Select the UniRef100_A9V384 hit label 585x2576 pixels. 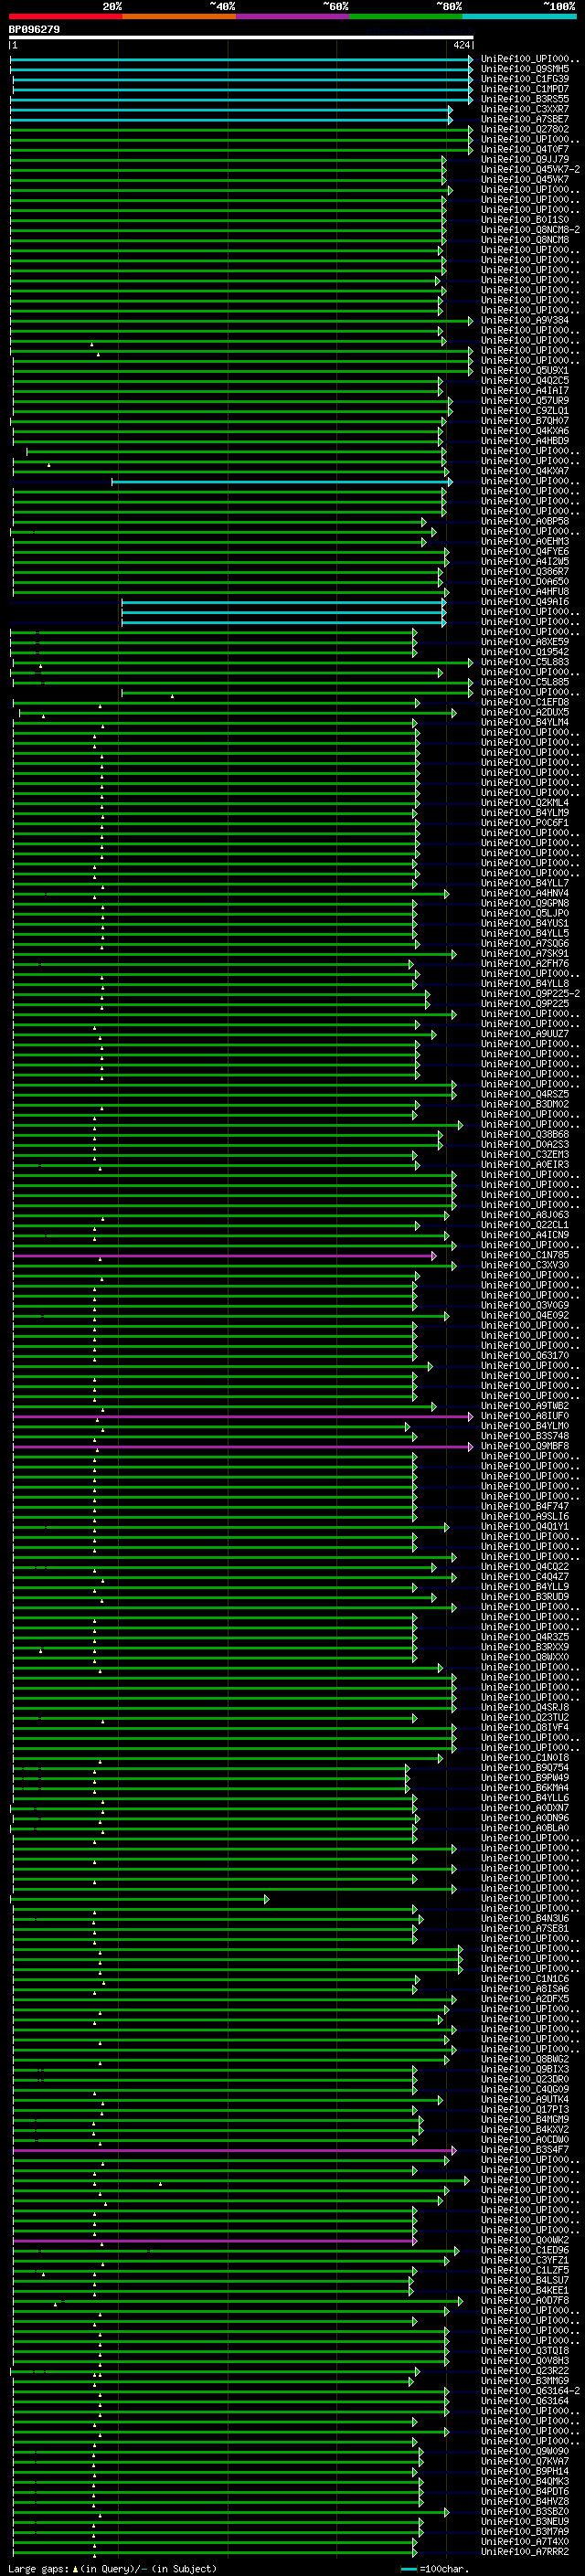pyautogui.click(x=525, y=321)
